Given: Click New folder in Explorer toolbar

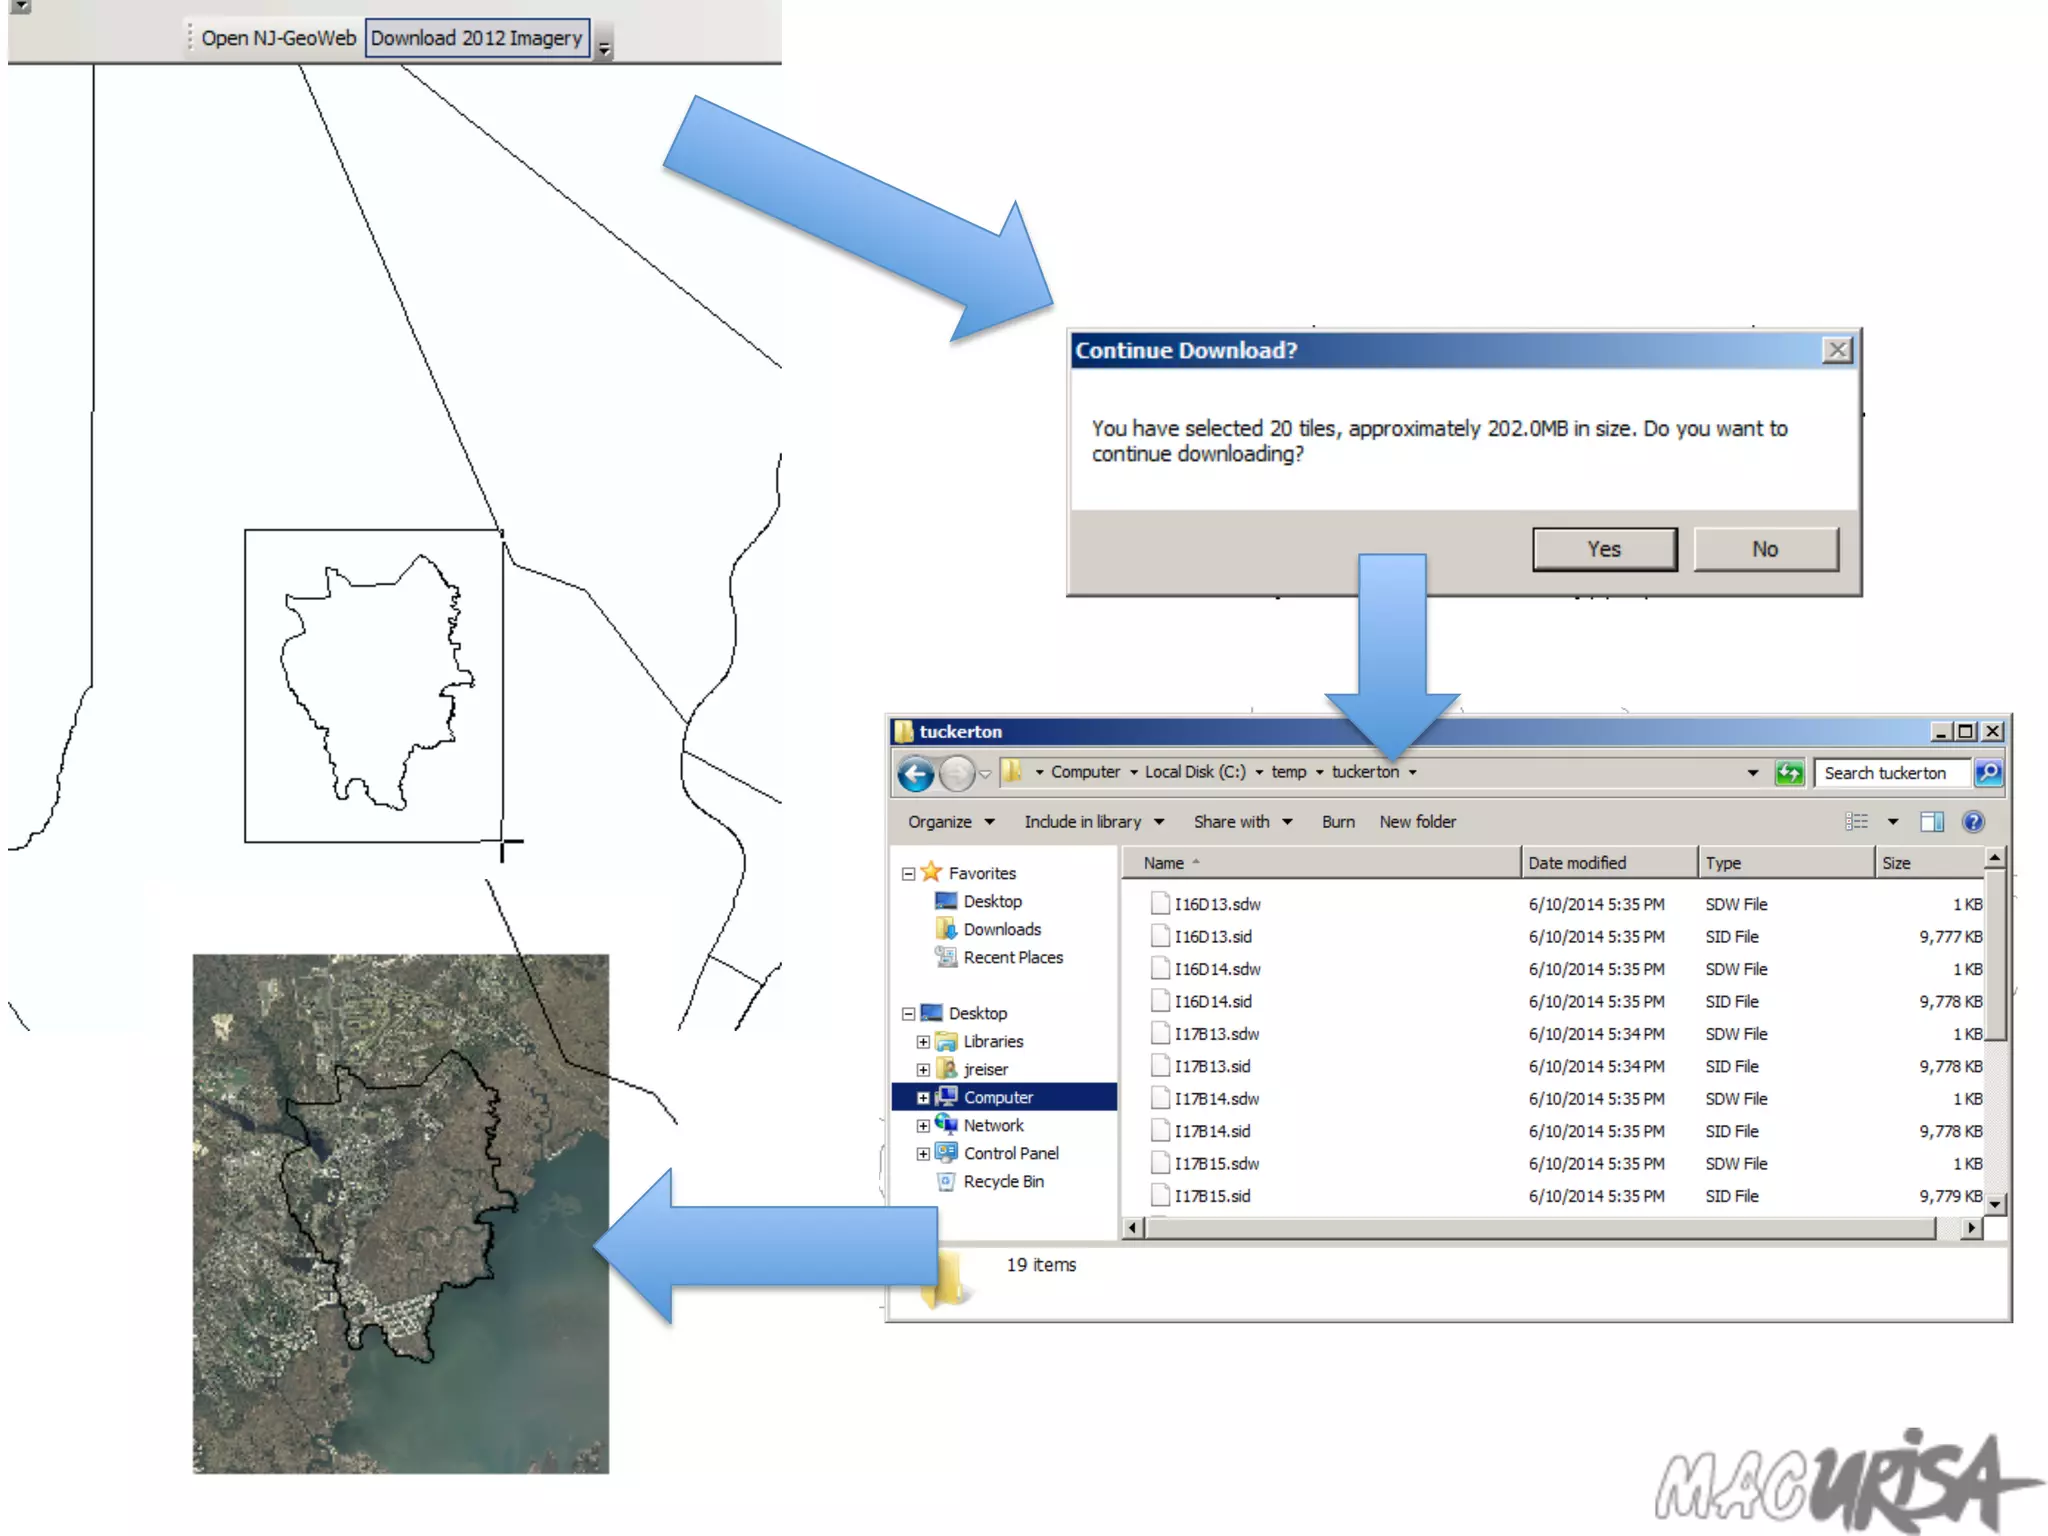Looking at the screenshot, I should pos(1417,822).
